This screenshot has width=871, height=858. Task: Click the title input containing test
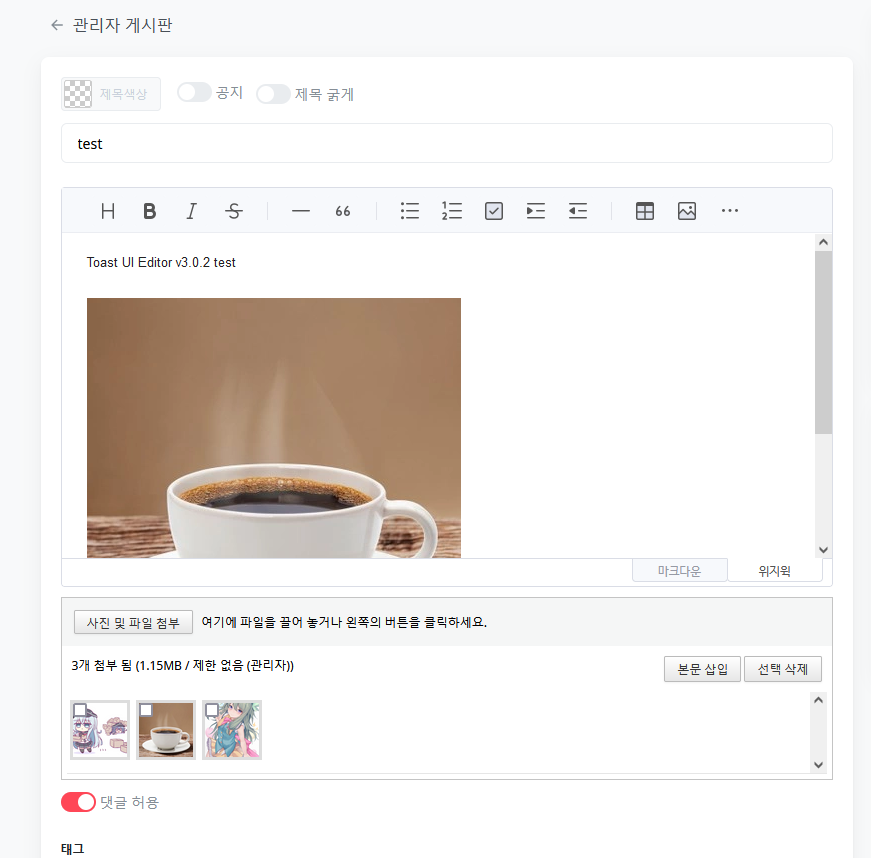click(447, 143)
